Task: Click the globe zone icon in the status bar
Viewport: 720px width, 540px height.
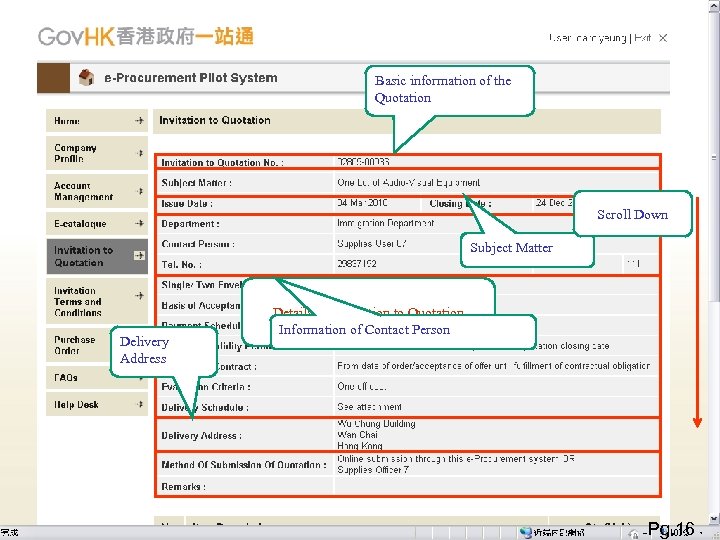Action: click(526, 533)
